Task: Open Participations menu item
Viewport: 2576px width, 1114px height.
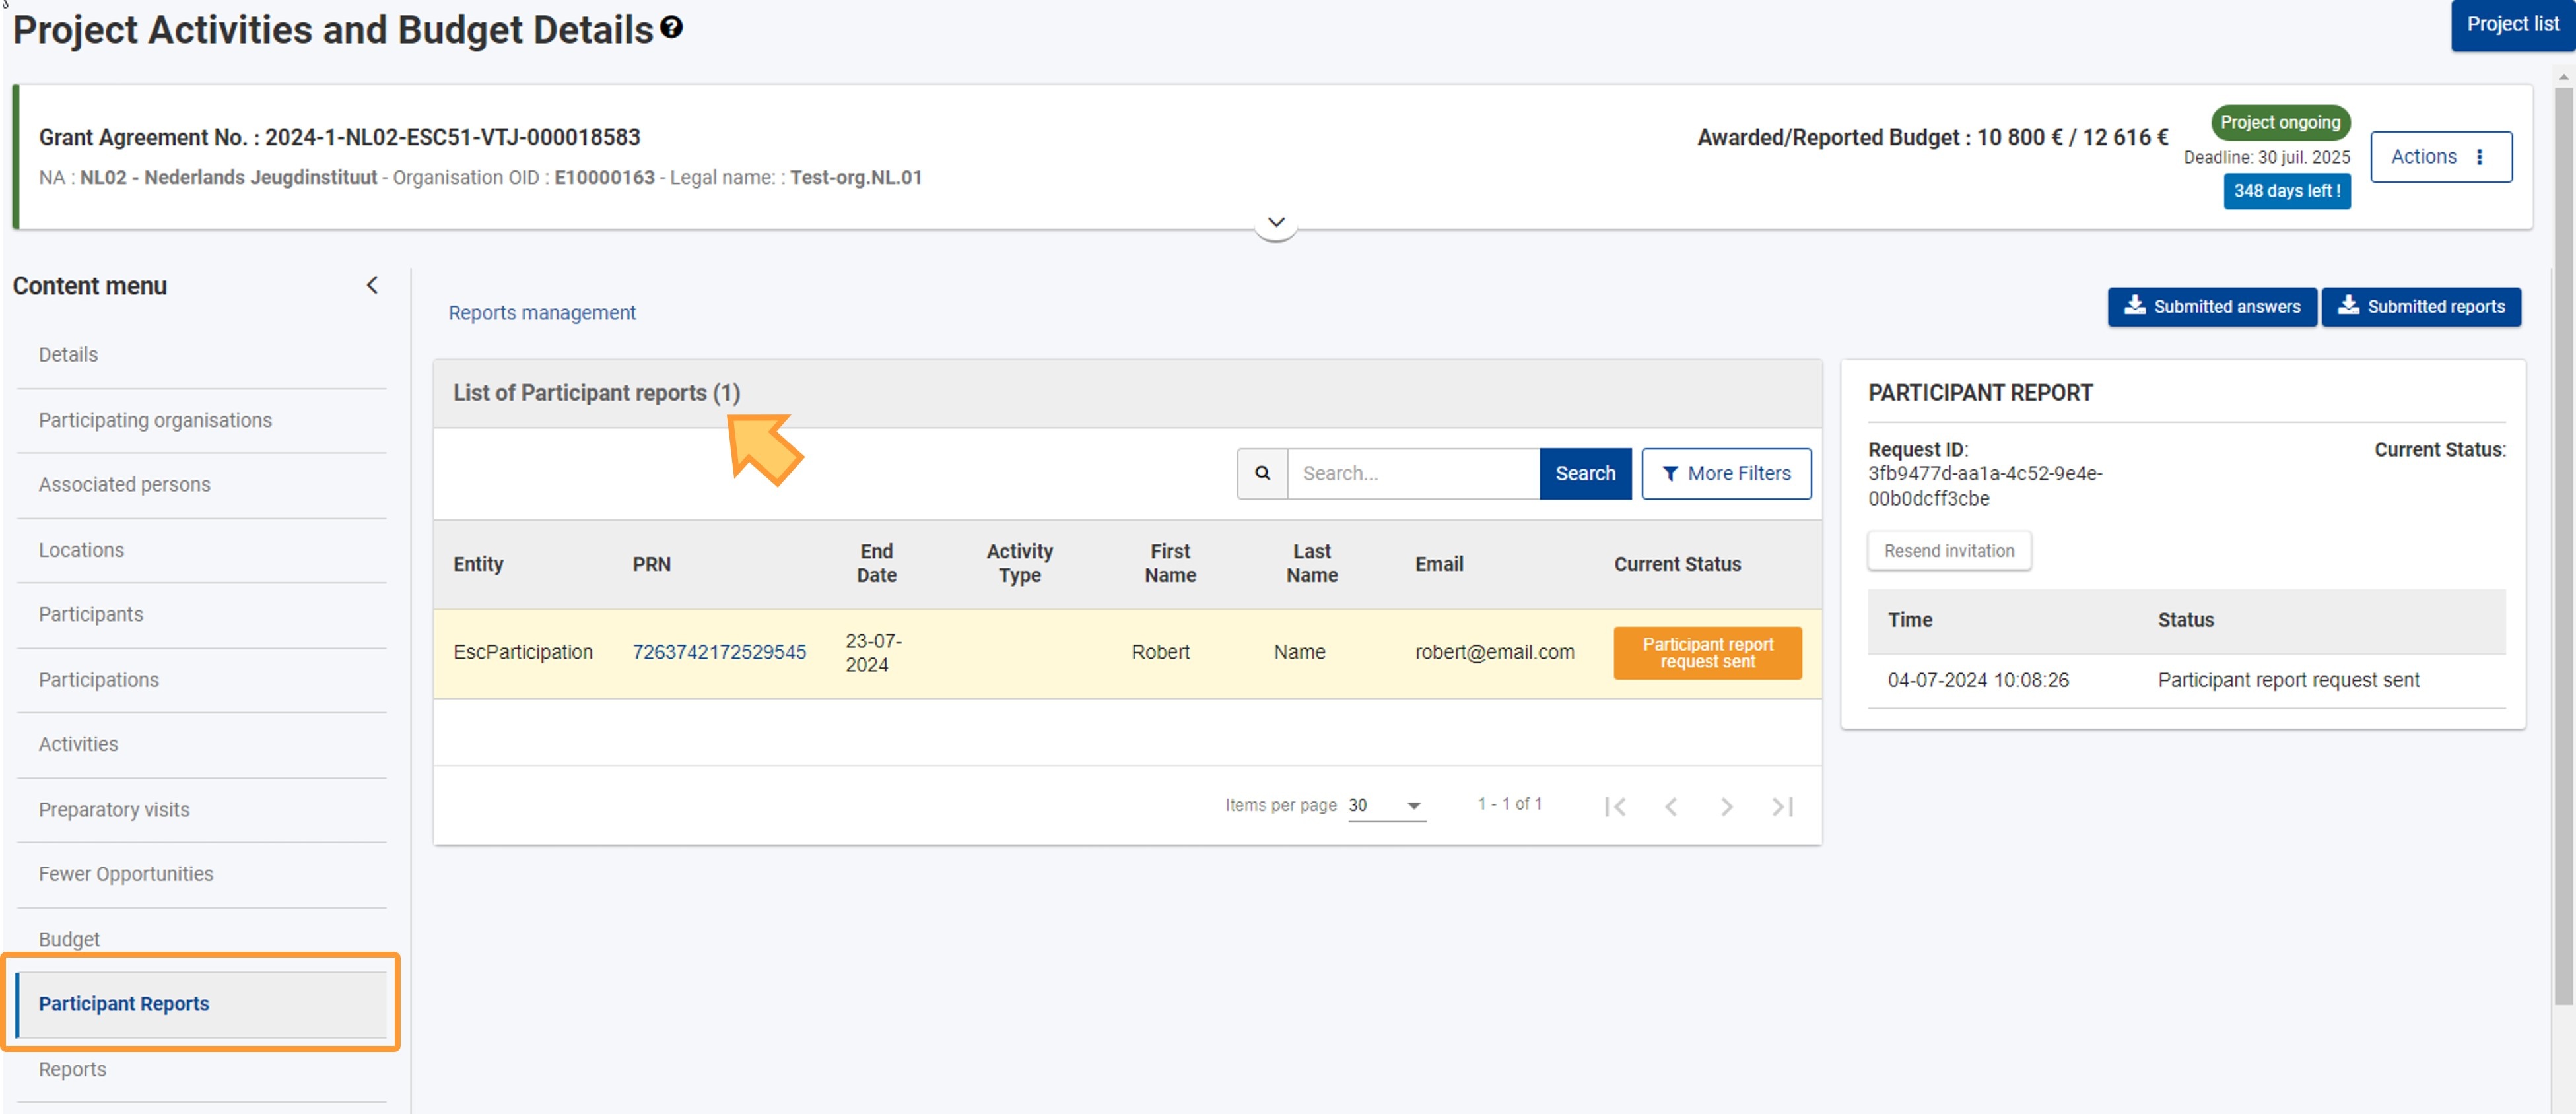Action: [x=201, y=680]
